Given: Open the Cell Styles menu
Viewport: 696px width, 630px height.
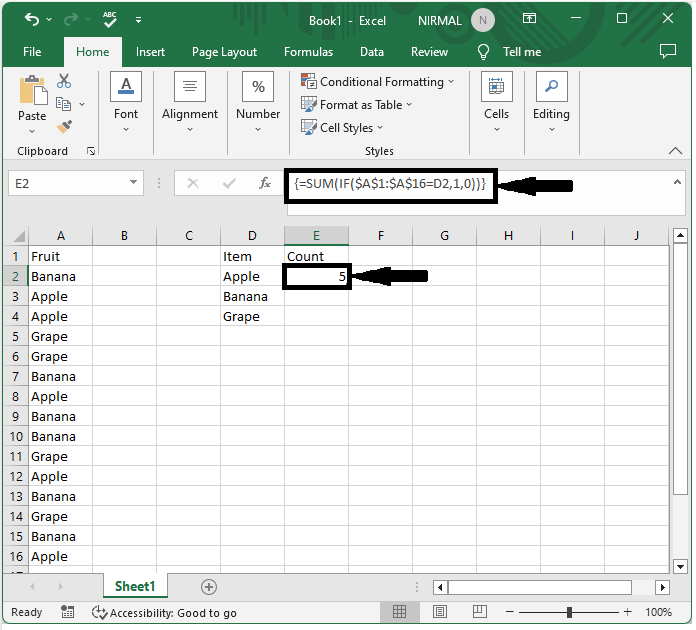Looking at the screenshot, I should point(342,128).
